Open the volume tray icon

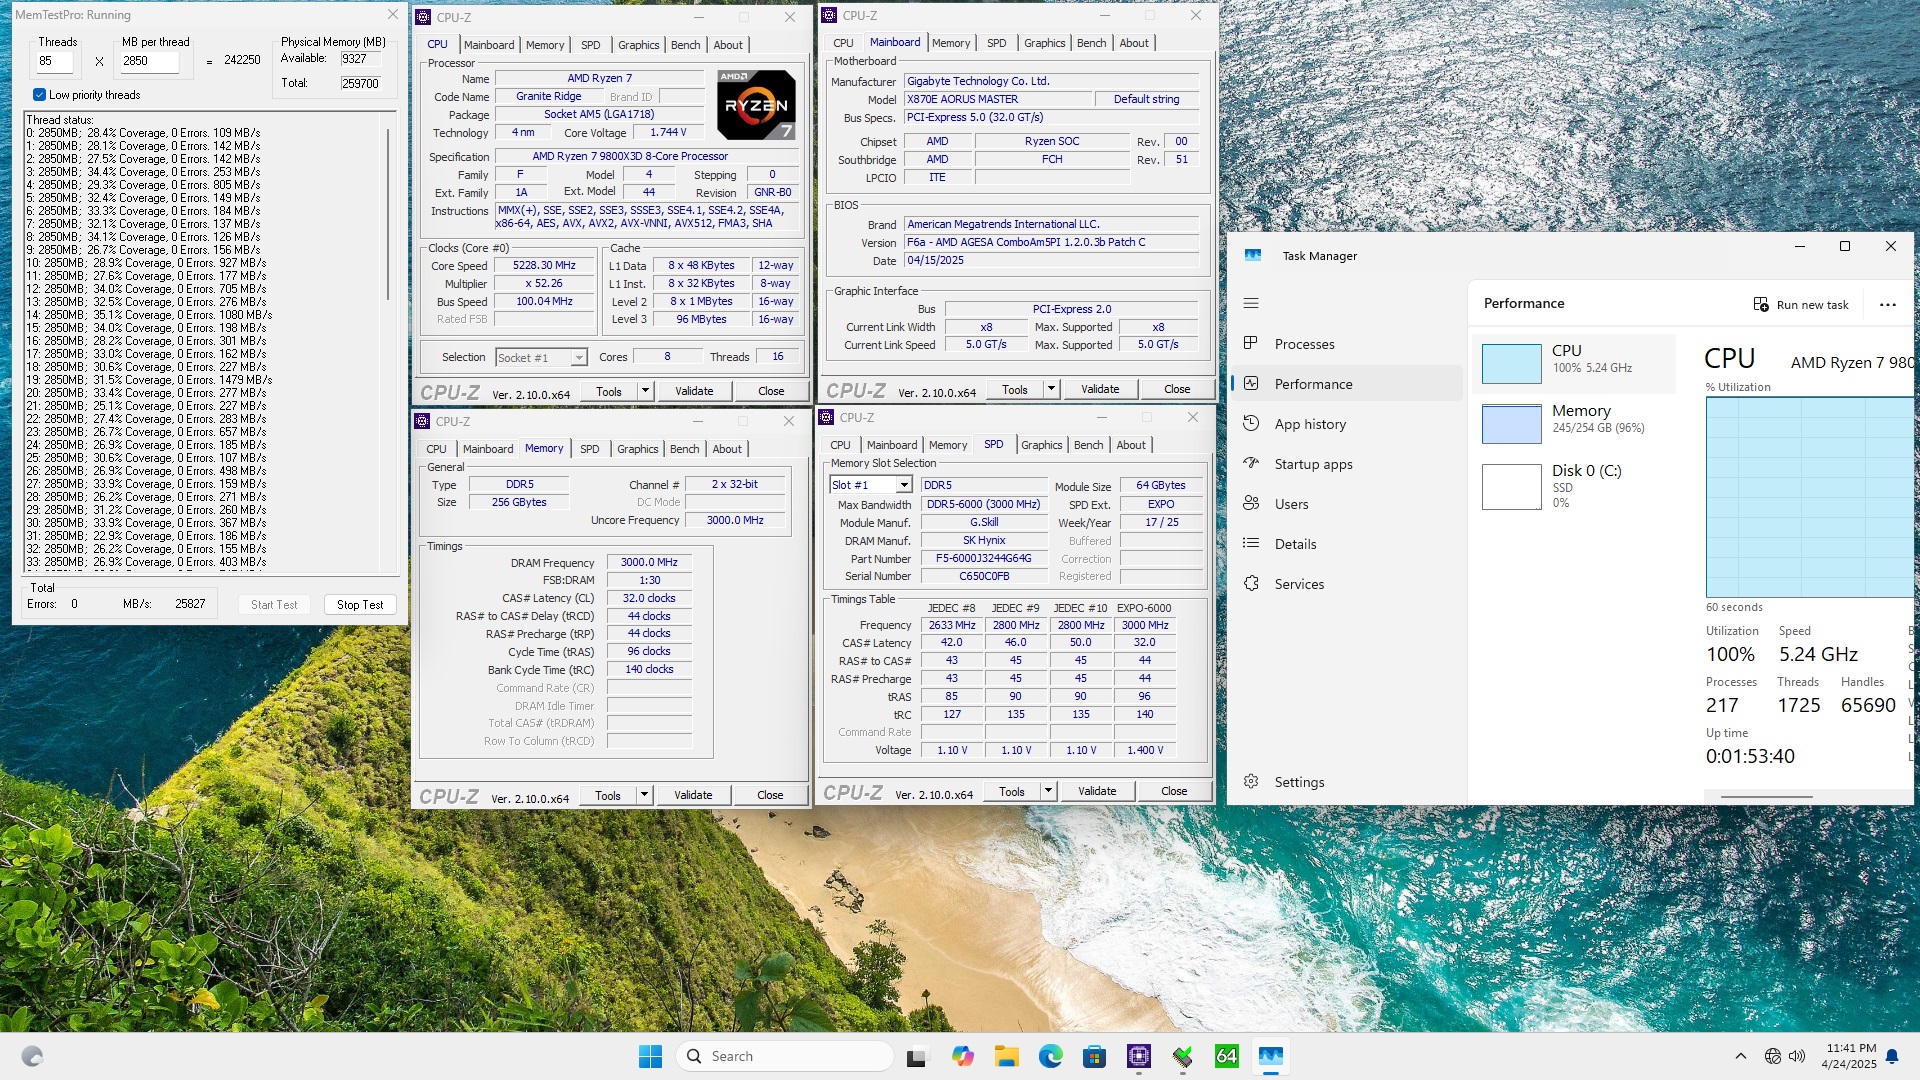(x=1797, y=1056)
